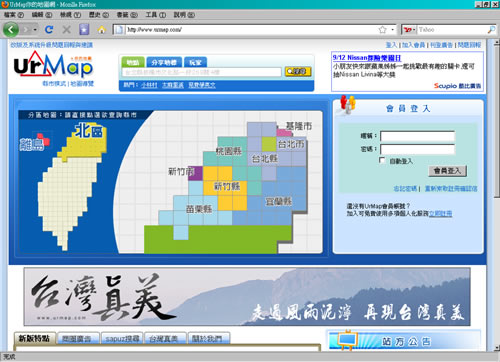Open the 檔案 (File) menu

click(14, 15)
